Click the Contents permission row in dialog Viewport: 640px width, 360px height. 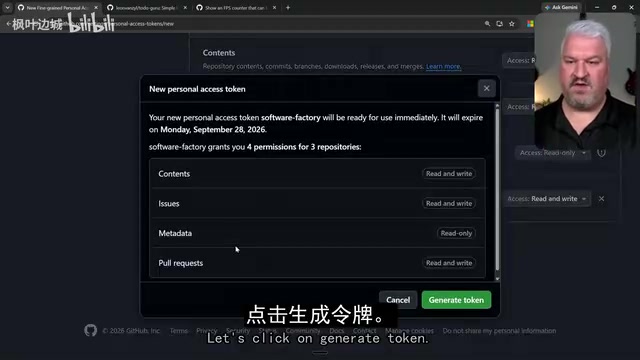click(x=318, y=173)
